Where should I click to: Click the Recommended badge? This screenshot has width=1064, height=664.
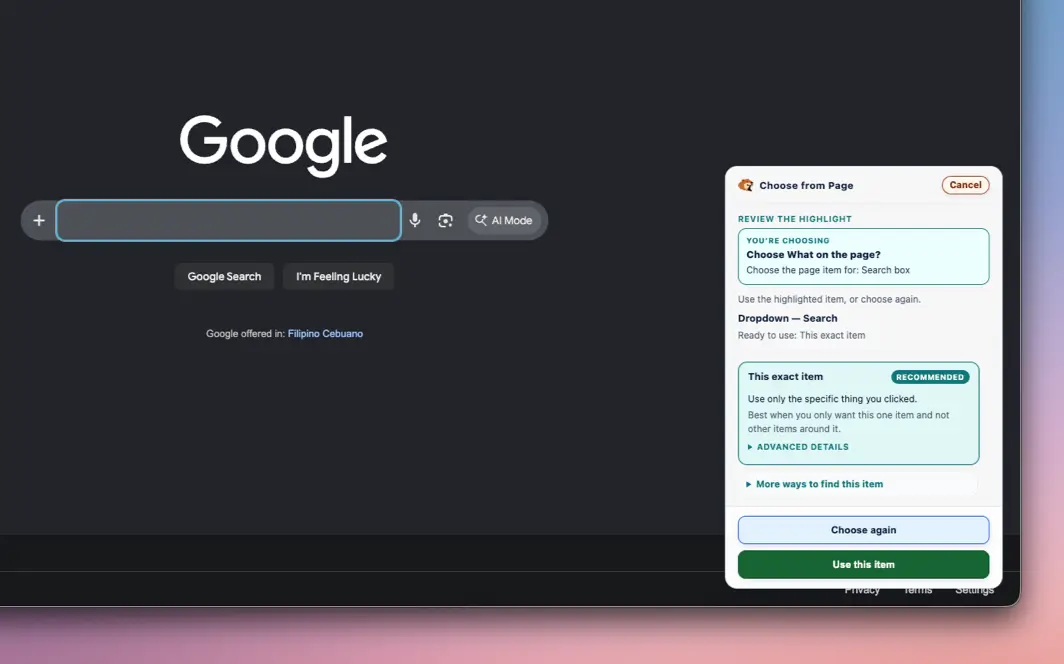[930, 377]
